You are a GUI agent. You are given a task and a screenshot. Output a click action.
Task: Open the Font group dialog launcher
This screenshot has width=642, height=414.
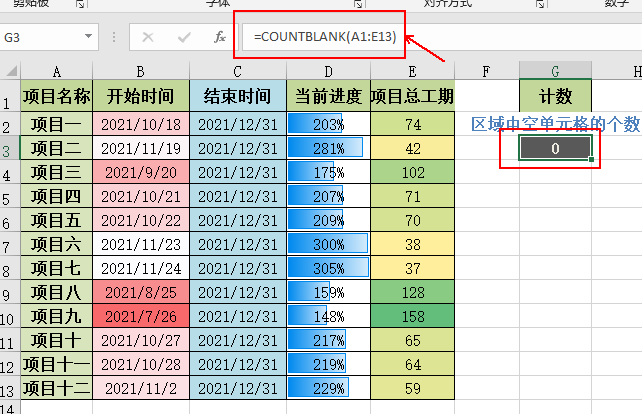[358, 4]
